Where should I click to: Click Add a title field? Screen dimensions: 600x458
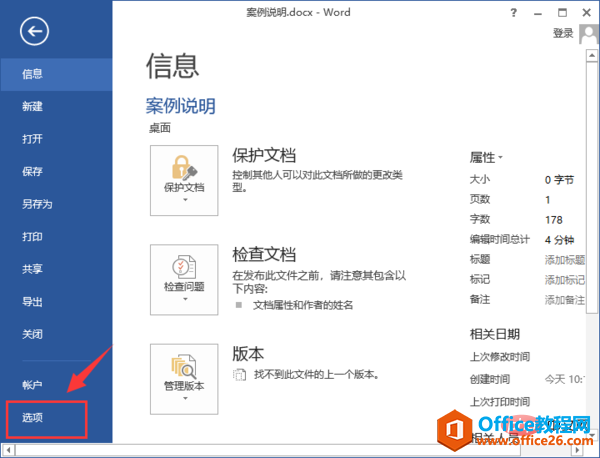click(565, 260)
